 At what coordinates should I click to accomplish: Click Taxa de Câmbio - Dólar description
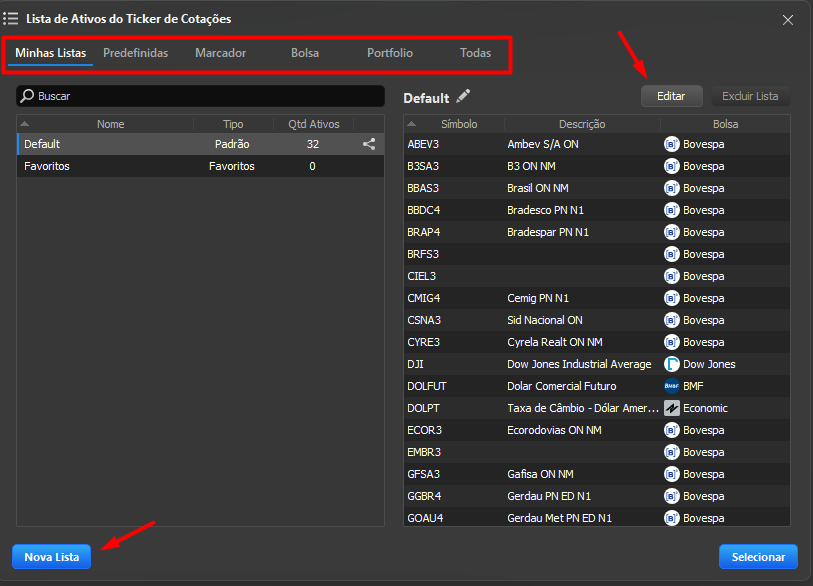tap(583, 408)
